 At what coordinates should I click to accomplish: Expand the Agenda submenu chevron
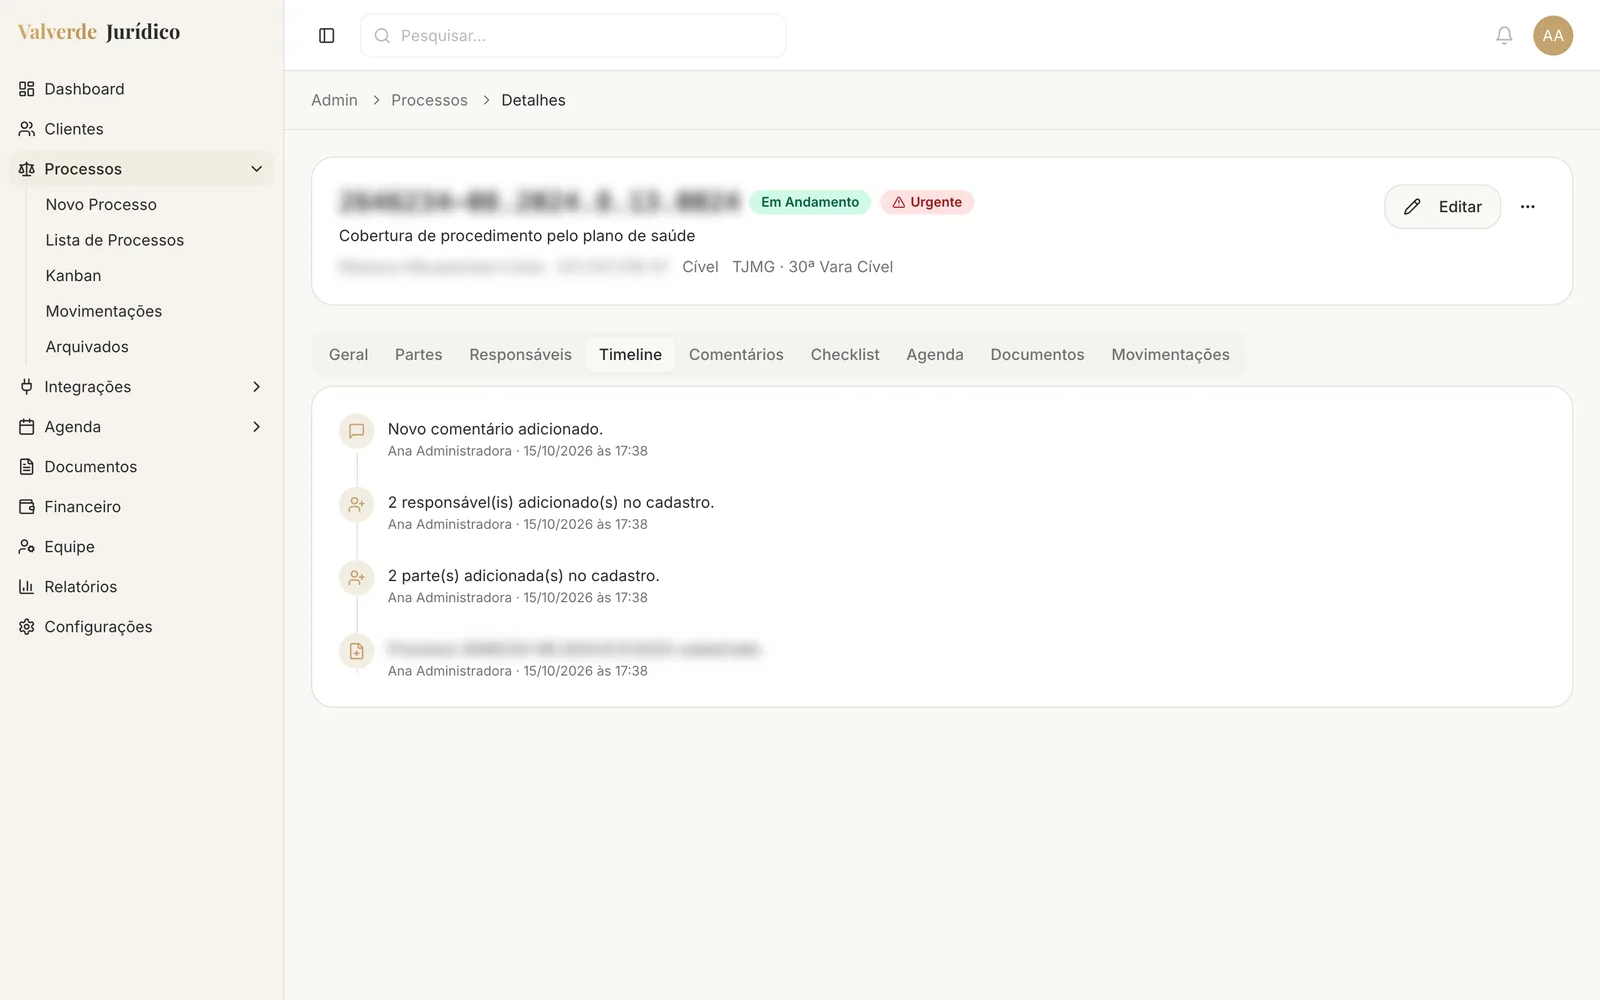point(256,427)
